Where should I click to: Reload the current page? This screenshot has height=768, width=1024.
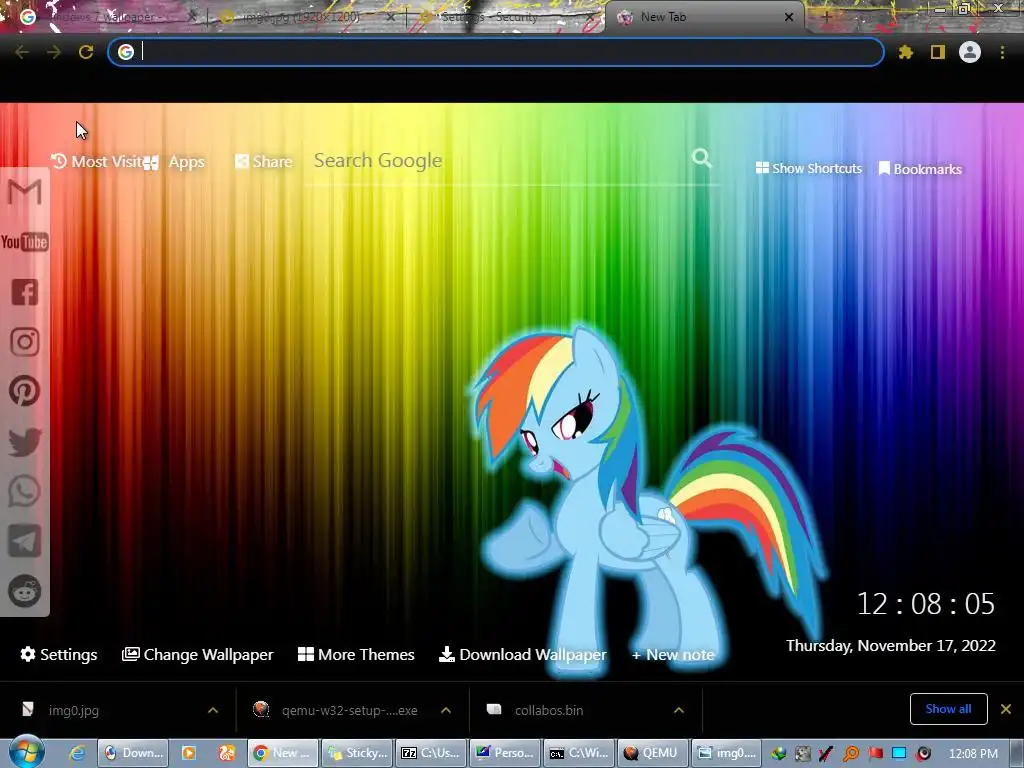click(86, 52)
